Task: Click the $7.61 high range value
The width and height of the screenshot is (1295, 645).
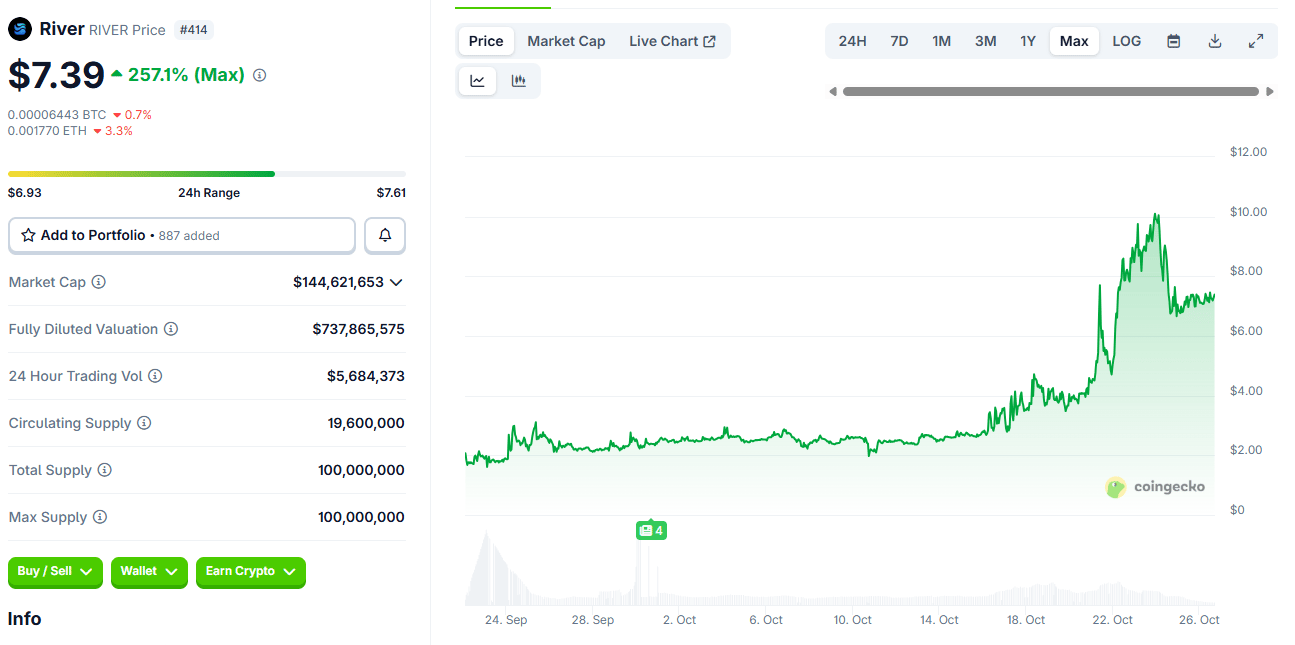Action: pos(391,193)
